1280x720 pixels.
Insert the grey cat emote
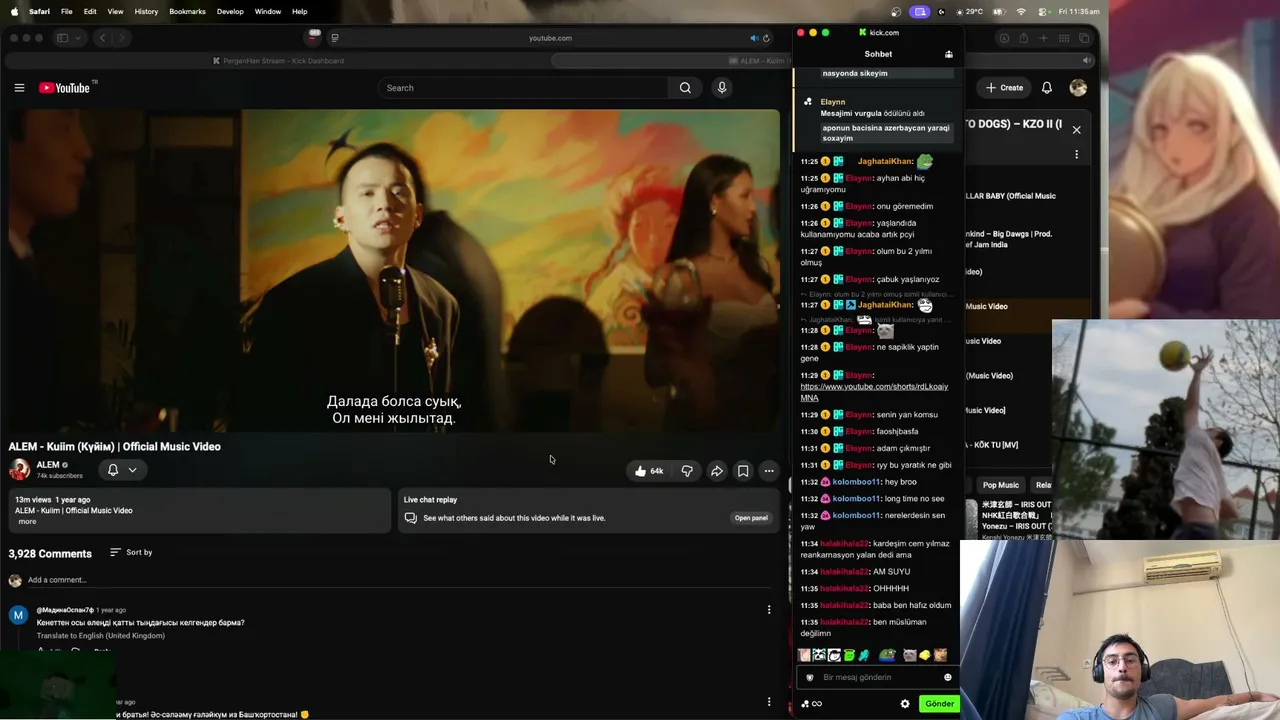click(x=909, y=656)
